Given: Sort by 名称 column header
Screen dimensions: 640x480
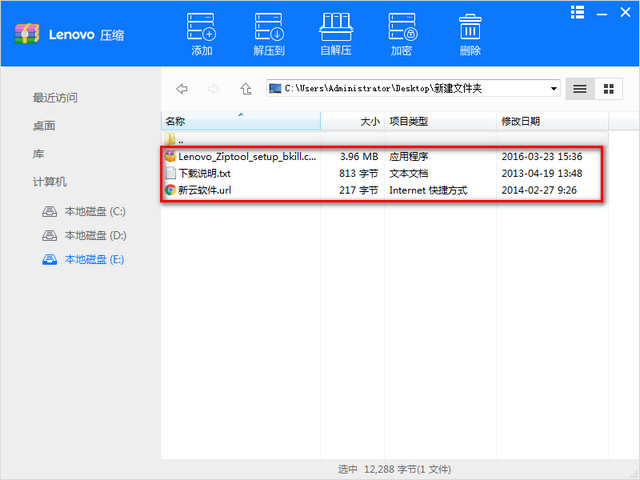Looking at the screenshot, I should (x=241, y=121).
